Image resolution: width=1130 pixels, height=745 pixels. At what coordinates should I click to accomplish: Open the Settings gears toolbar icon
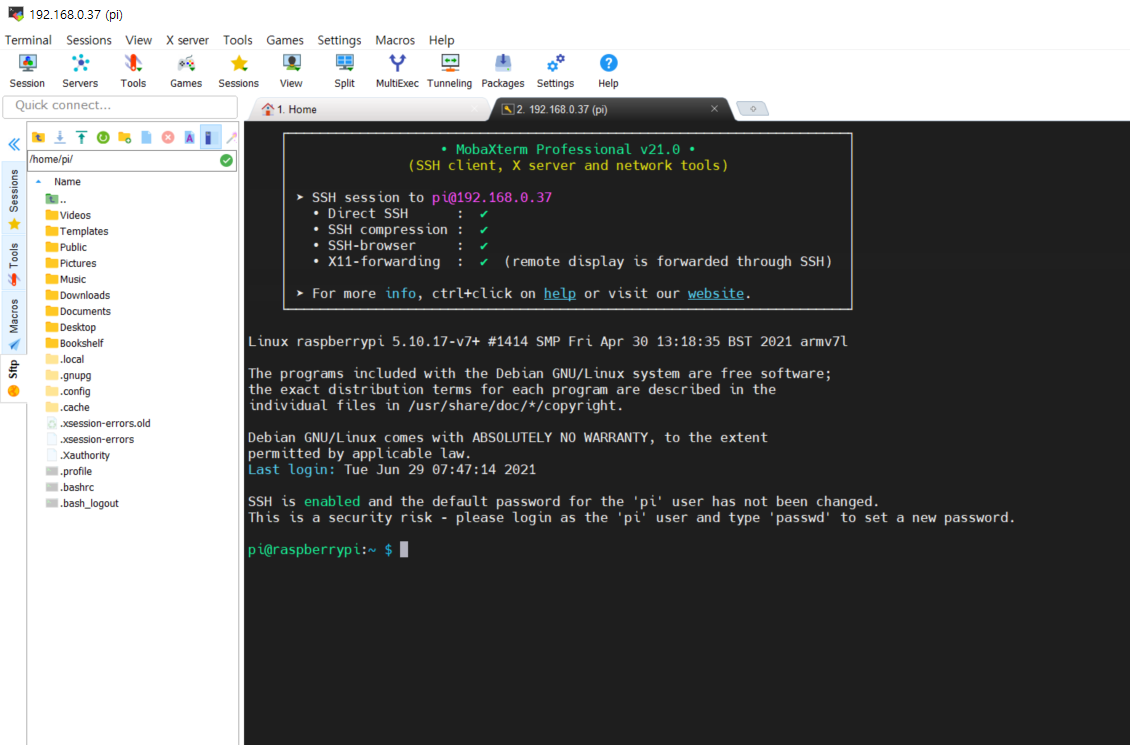click(x=555, y=71)
